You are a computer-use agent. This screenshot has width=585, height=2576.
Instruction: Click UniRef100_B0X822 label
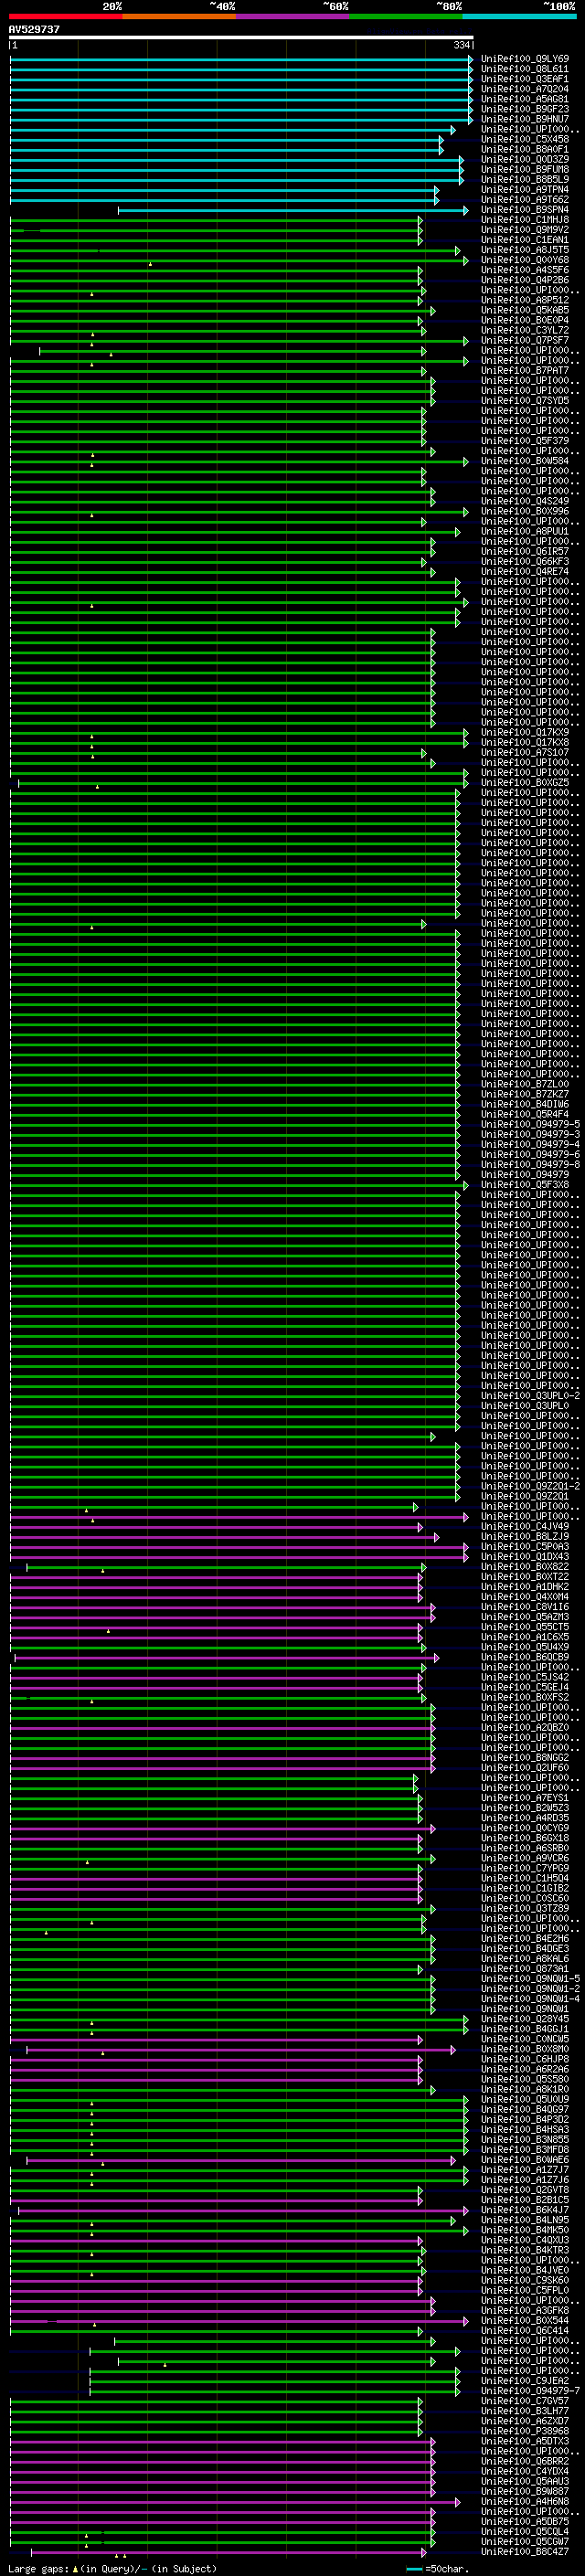(525, 1566)
